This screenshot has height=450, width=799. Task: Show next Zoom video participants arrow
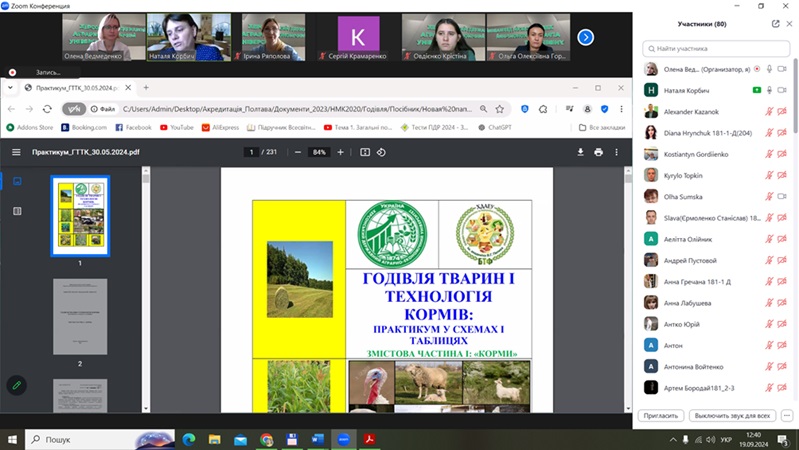point(585,37)
